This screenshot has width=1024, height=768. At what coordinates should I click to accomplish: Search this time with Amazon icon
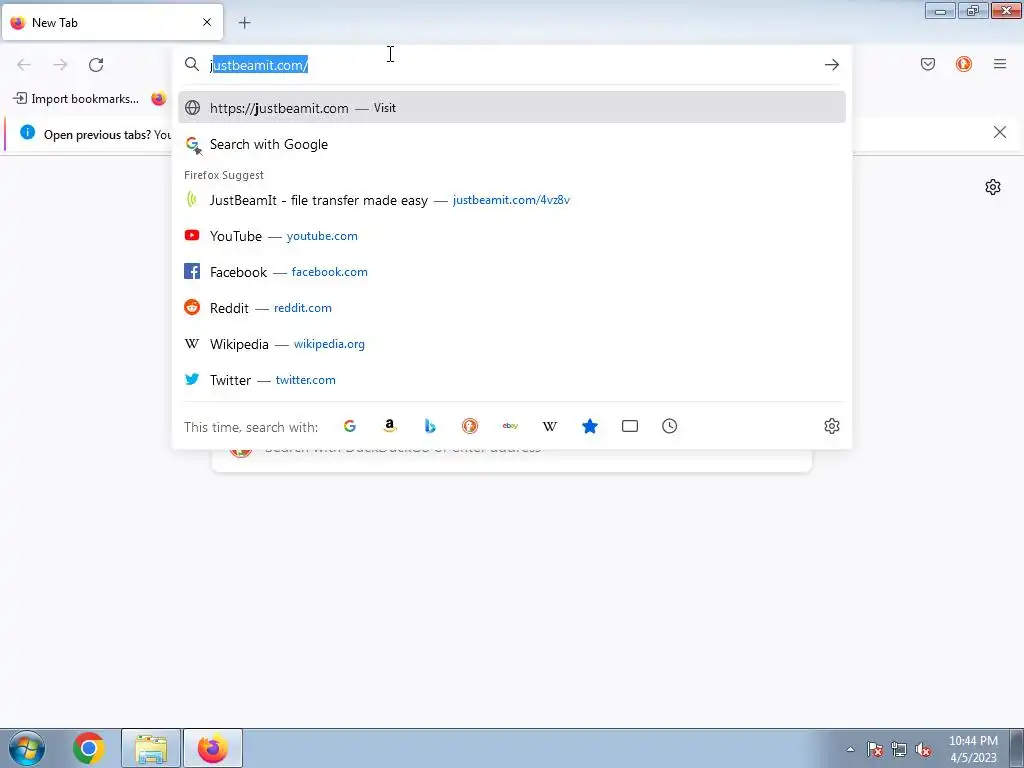click(390, 426)
